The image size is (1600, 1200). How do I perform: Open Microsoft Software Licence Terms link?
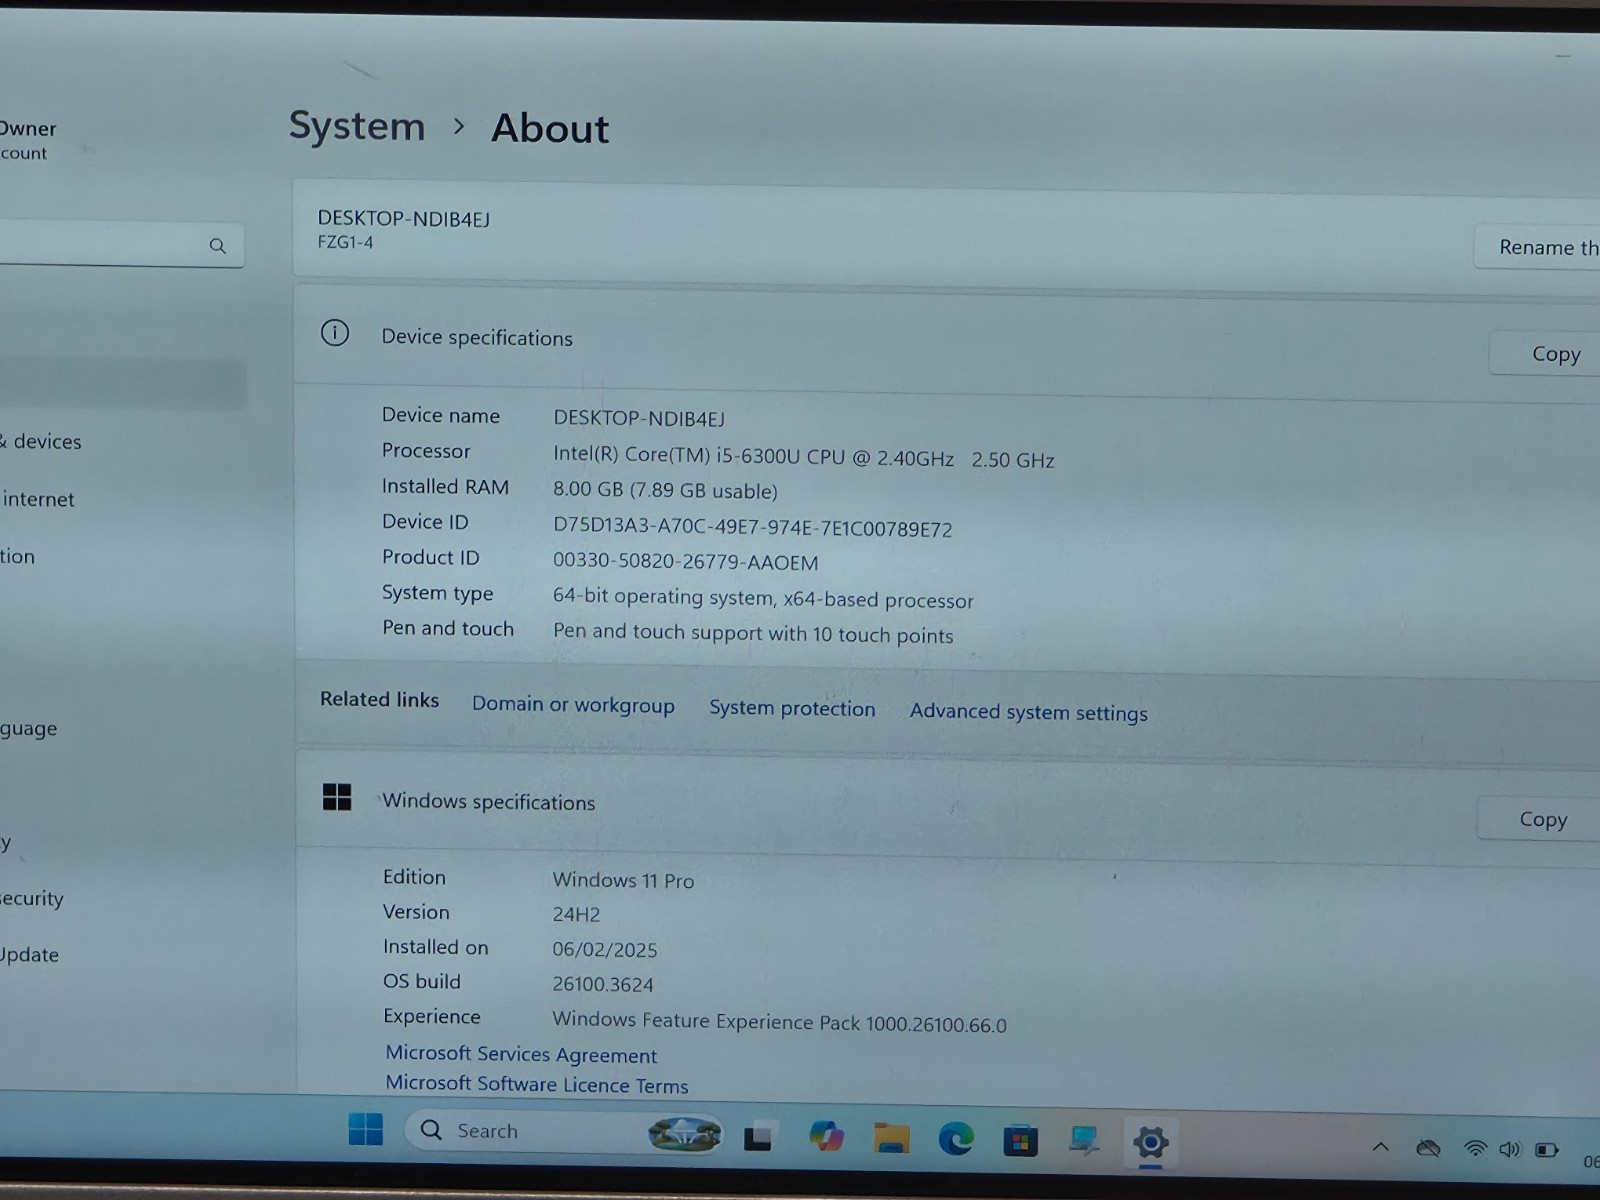(537, 1084)
